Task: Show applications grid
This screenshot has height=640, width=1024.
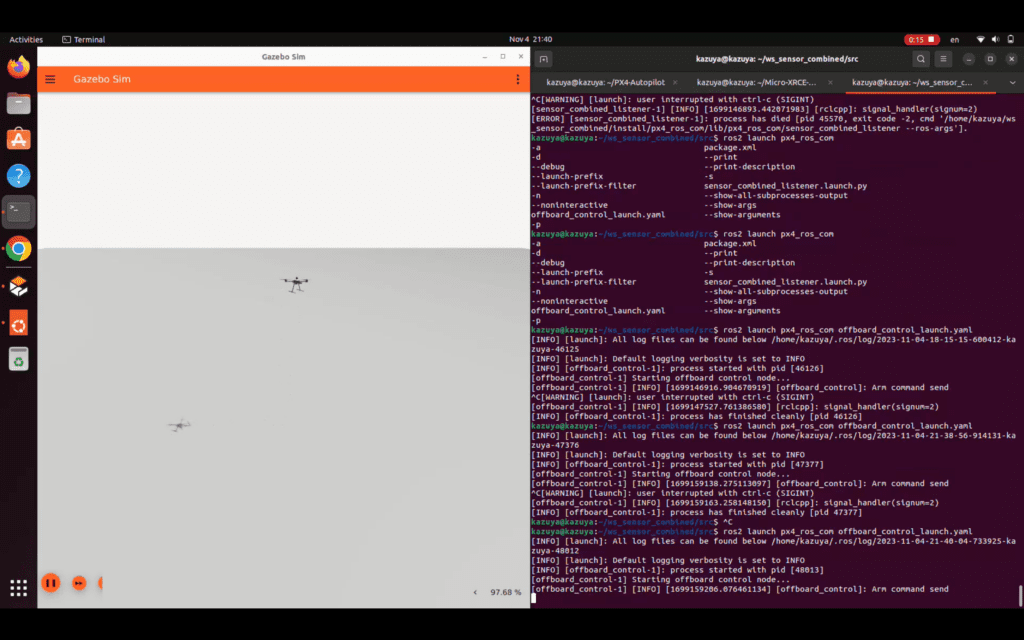Action: point(18,588)
